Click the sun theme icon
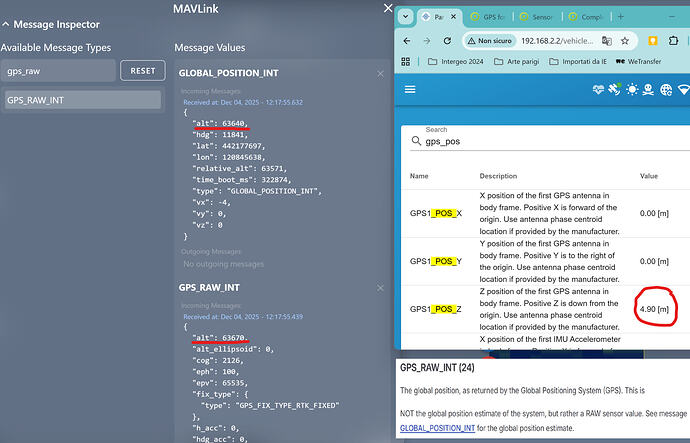Image resolution: width=690 pixels, height=443 pixels. pyautogui.click(x=631, y=89)
